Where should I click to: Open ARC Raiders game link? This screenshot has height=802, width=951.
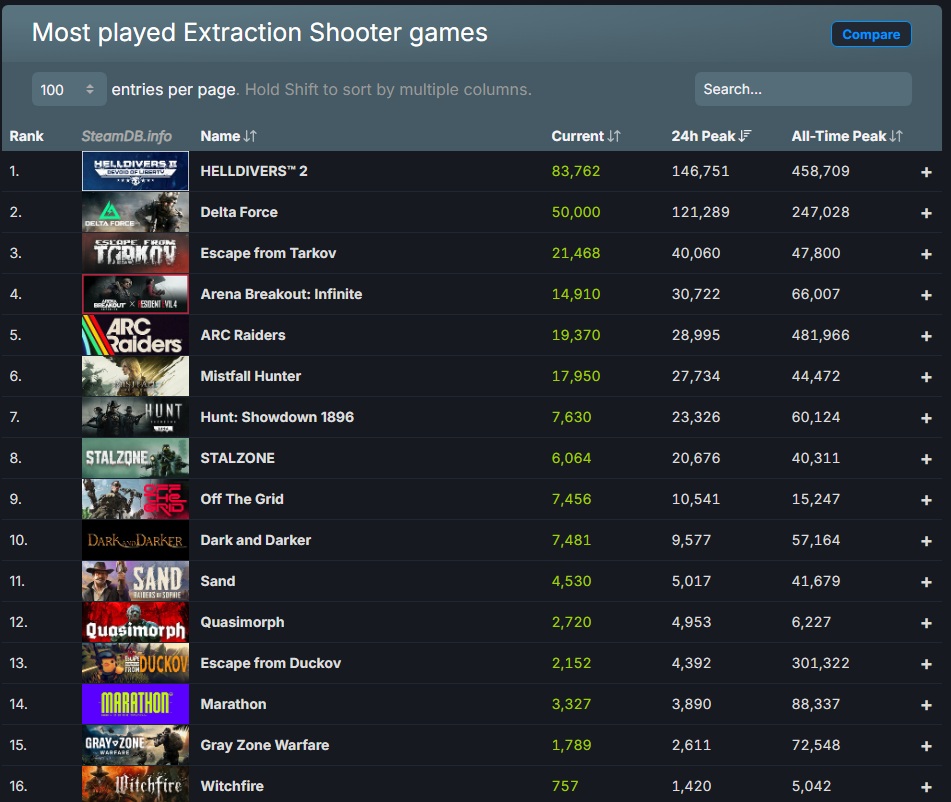[x=243, y=335]
